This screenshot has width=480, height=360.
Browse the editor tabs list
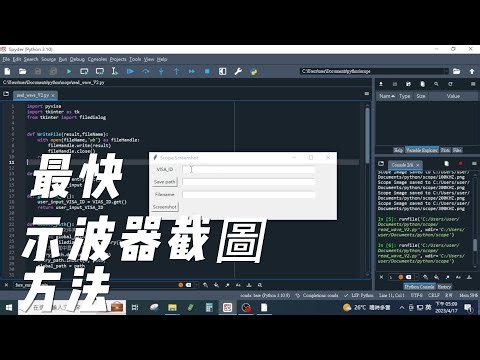point(6,94)
